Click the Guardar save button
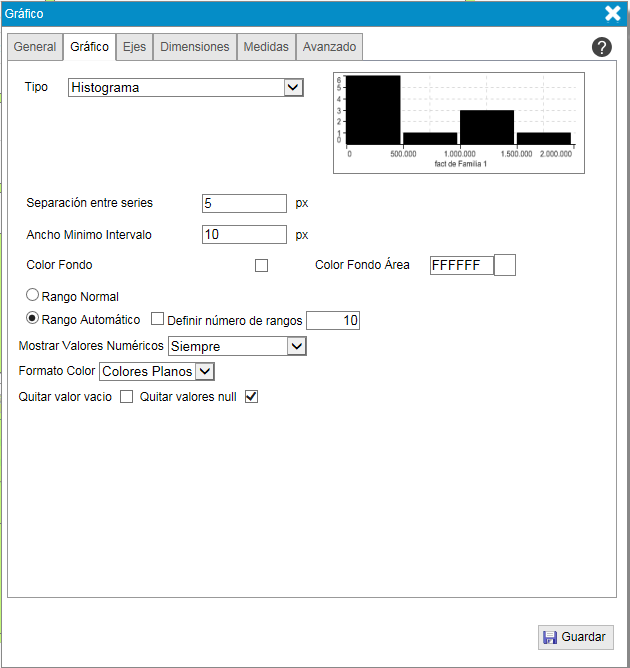The height and width of the screenshot is (668, 630). (575, 637)
